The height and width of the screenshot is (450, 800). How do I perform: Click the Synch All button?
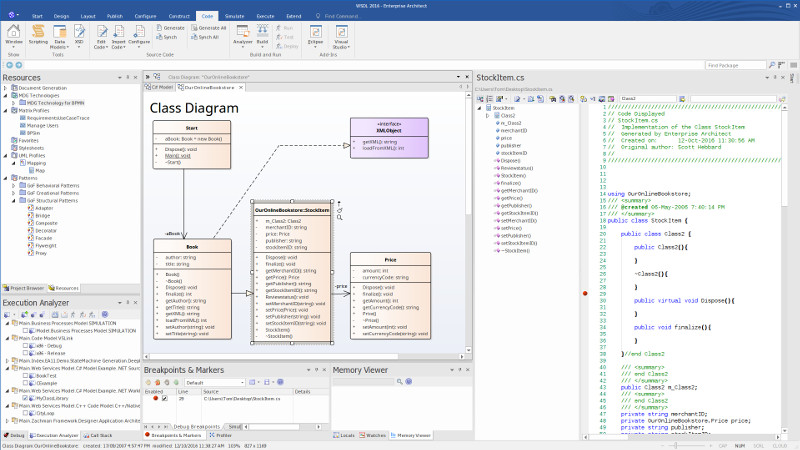pos(205,37)
